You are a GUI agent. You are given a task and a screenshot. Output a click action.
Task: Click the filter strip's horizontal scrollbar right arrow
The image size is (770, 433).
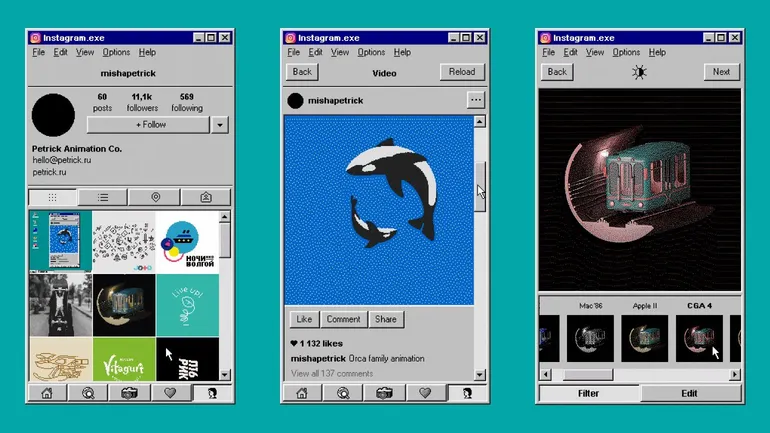[x=735, y=374]
